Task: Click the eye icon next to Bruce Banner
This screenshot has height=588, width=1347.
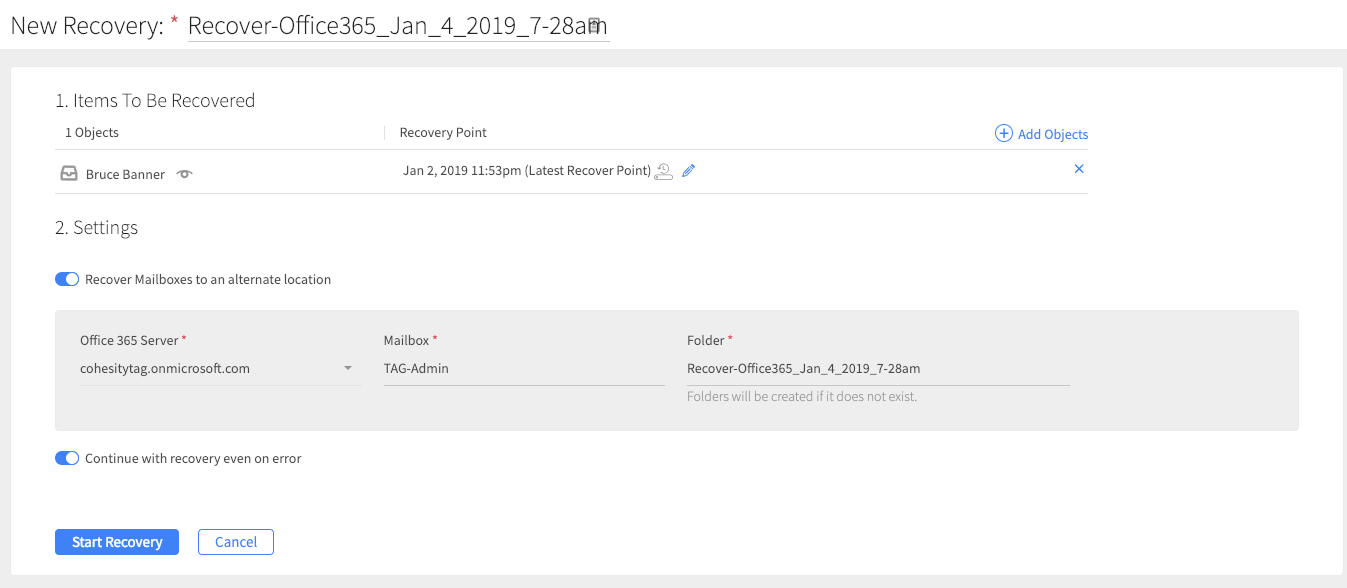Action: [184, 174]
